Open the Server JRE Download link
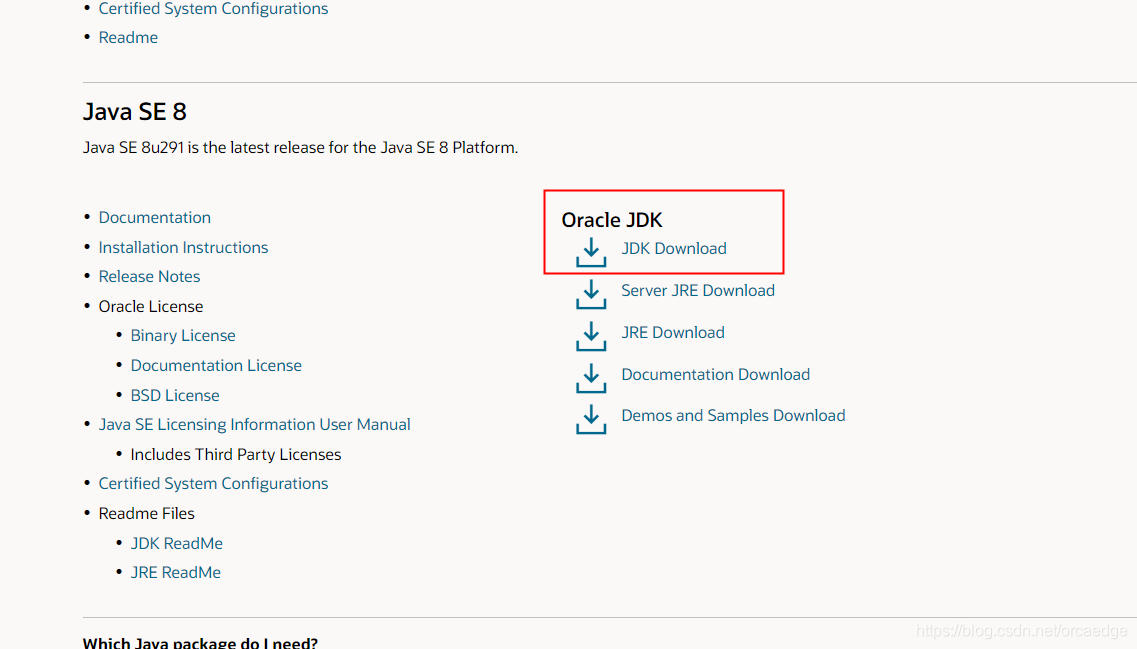Screen dimensions: 1137x649 coord(698,291)
